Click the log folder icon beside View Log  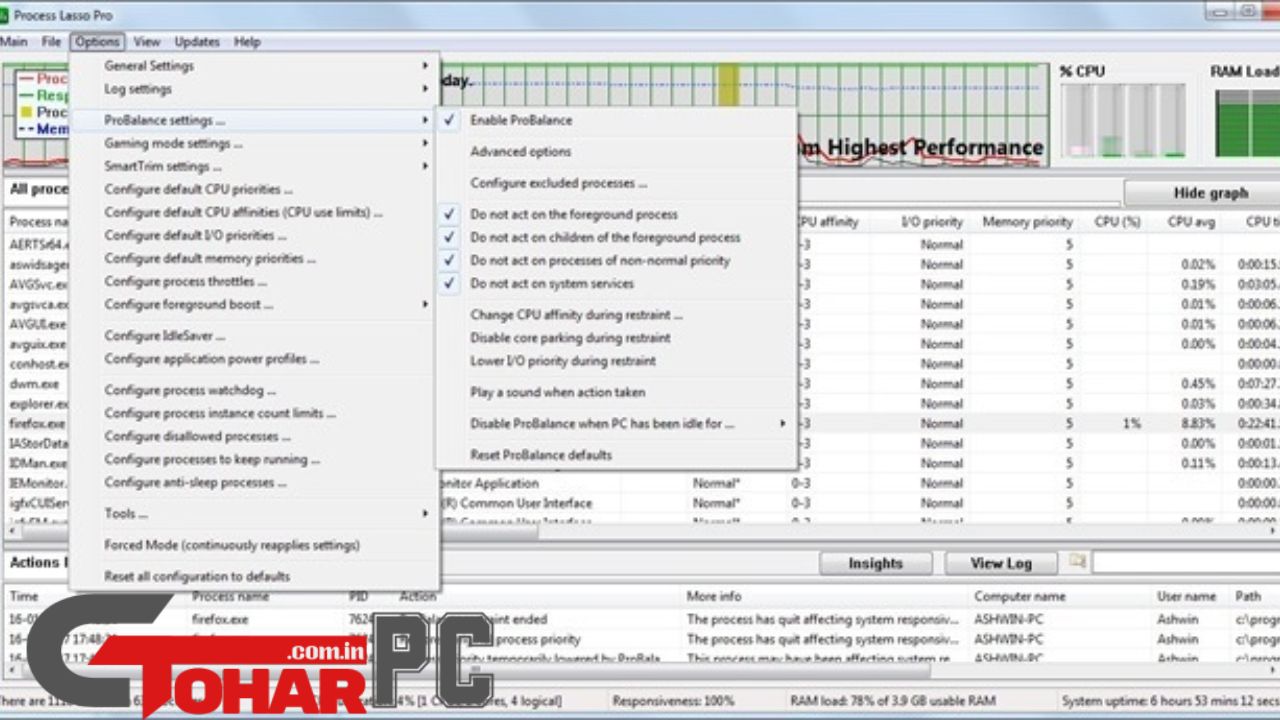point(1077,562)
